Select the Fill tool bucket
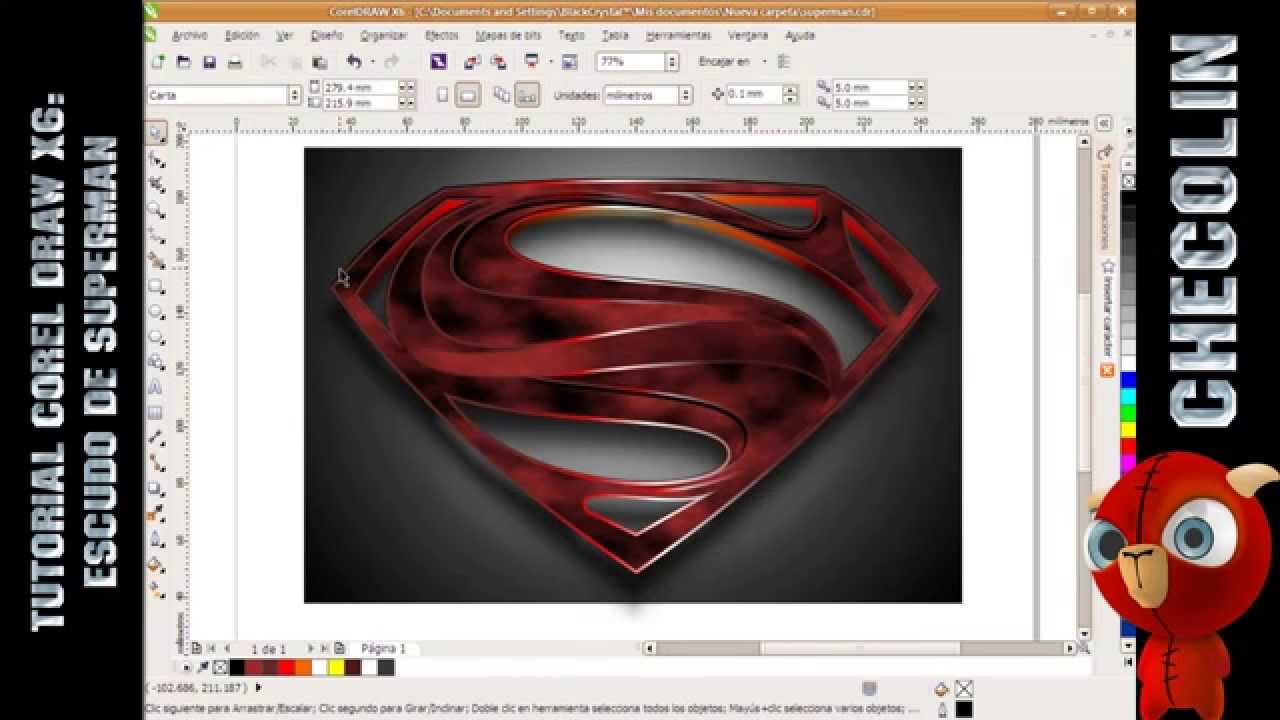Image resolution: width=1280 pixels, height=720 pixels. [157, 565]
